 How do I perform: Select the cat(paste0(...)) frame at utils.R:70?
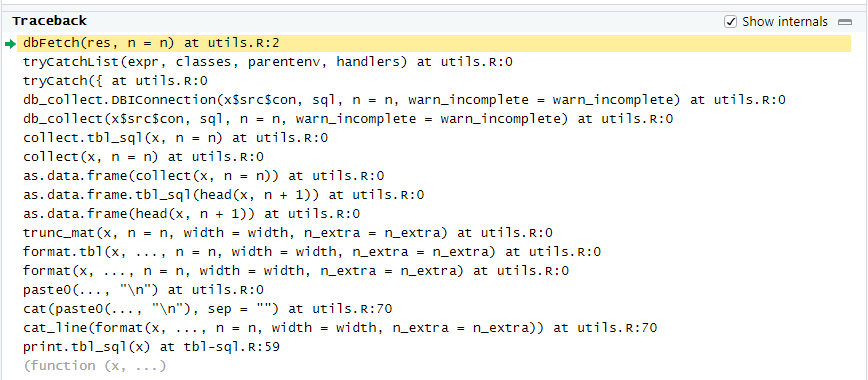(x=208, y=309)
